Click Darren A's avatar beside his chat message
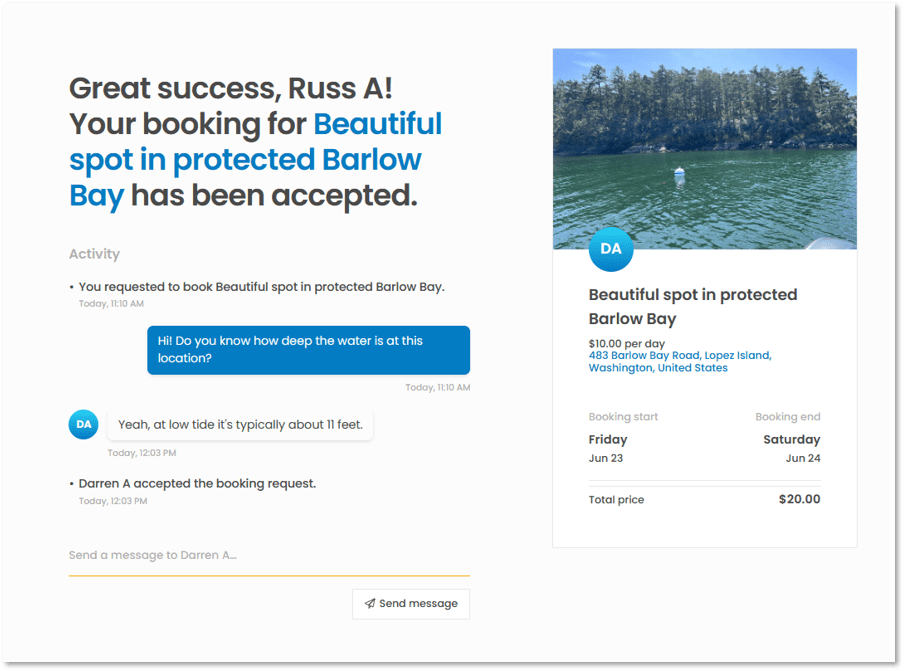 coord(83,424)
